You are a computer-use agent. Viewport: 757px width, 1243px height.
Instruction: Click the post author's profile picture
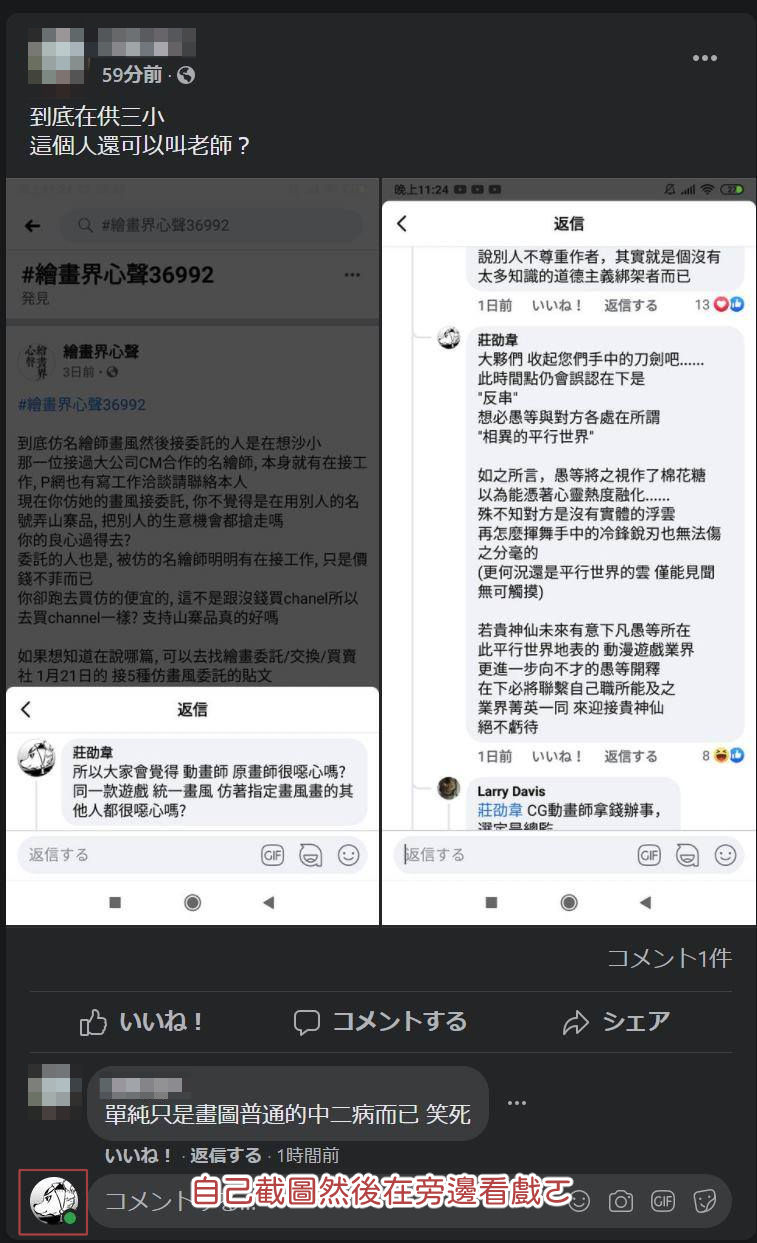click(x=57, y=57)
